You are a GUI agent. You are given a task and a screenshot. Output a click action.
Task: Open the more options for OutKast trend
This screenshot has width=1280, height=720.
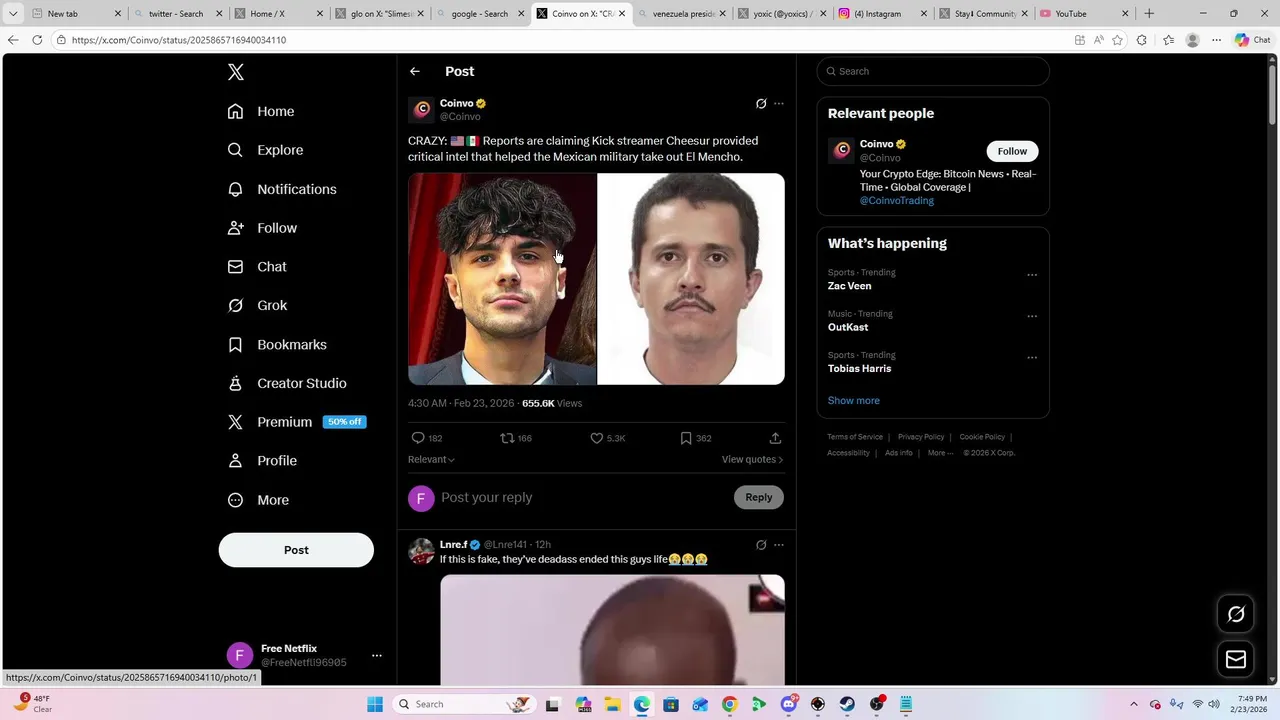1032,316
